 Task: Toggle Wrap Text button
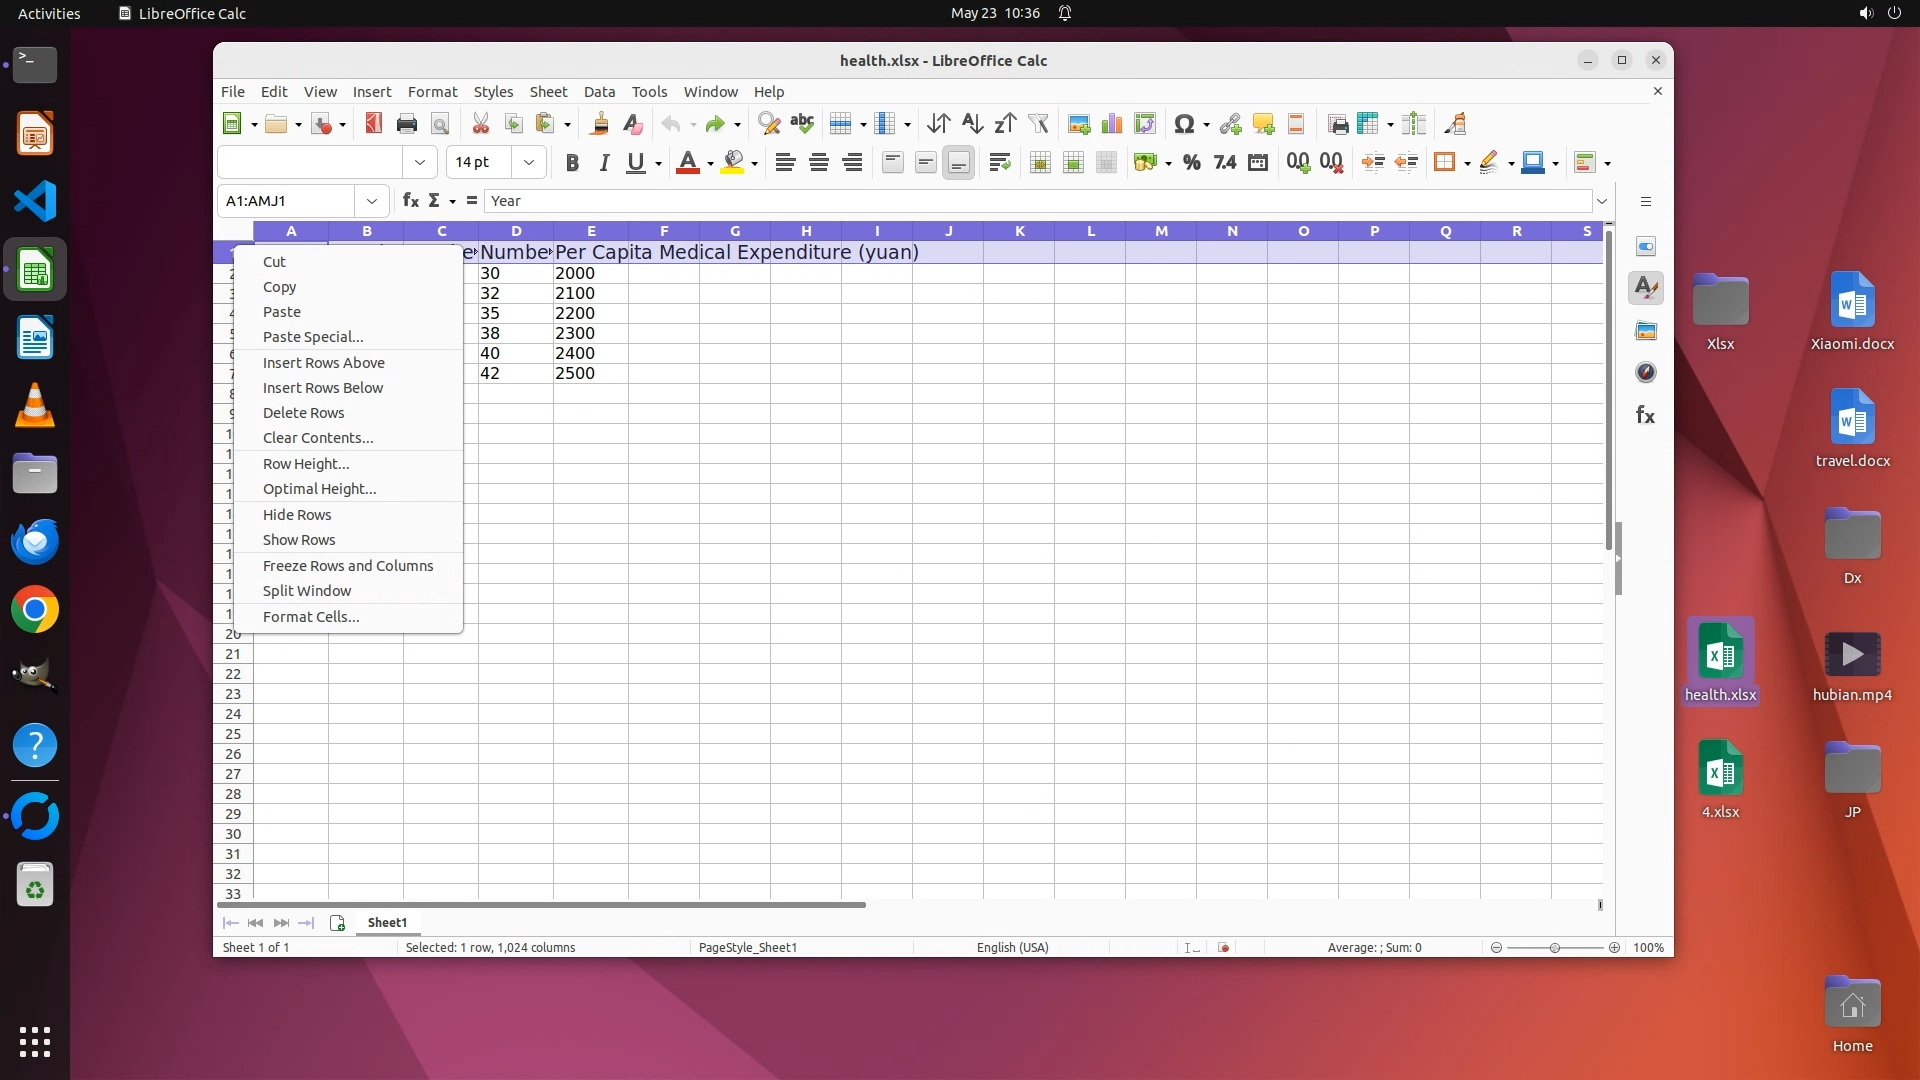pos(999,163)
